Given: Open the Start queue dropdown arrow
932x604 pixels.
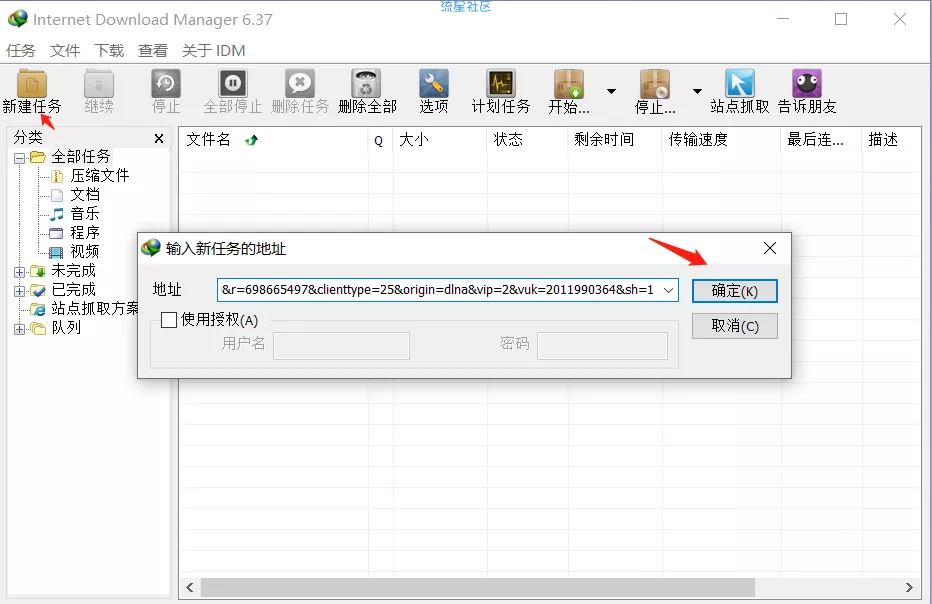Looking at the screenshot, I should pyautogui.click(x=611, y=92).
